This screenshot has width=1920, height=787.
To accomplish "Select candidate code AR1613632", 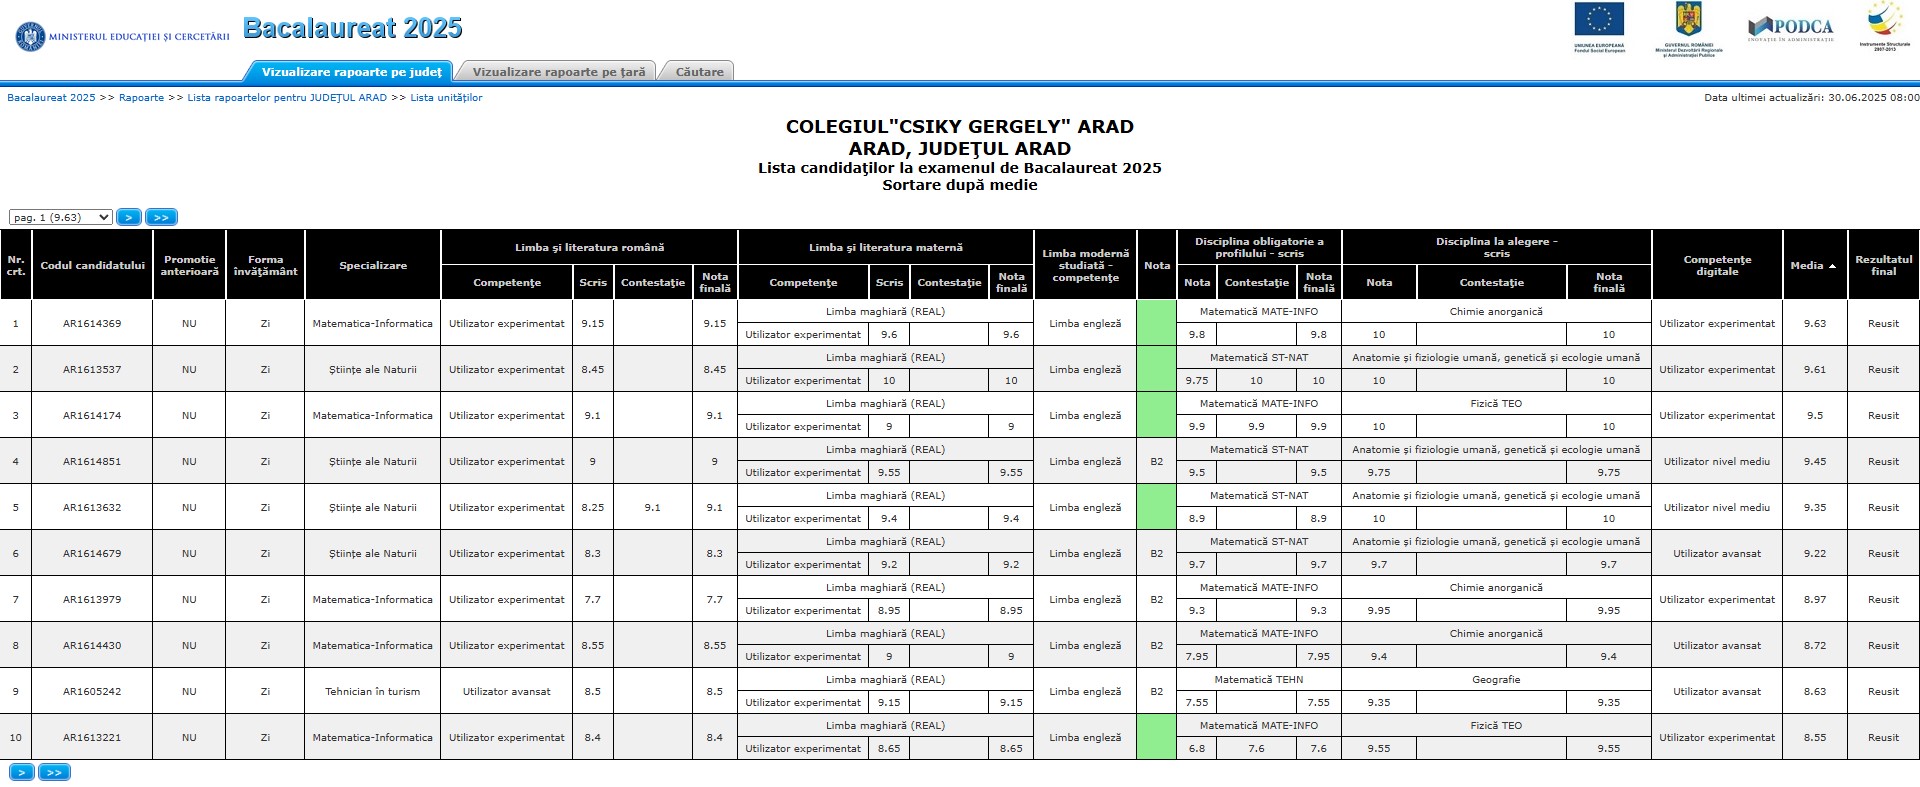I will [92, 508].
